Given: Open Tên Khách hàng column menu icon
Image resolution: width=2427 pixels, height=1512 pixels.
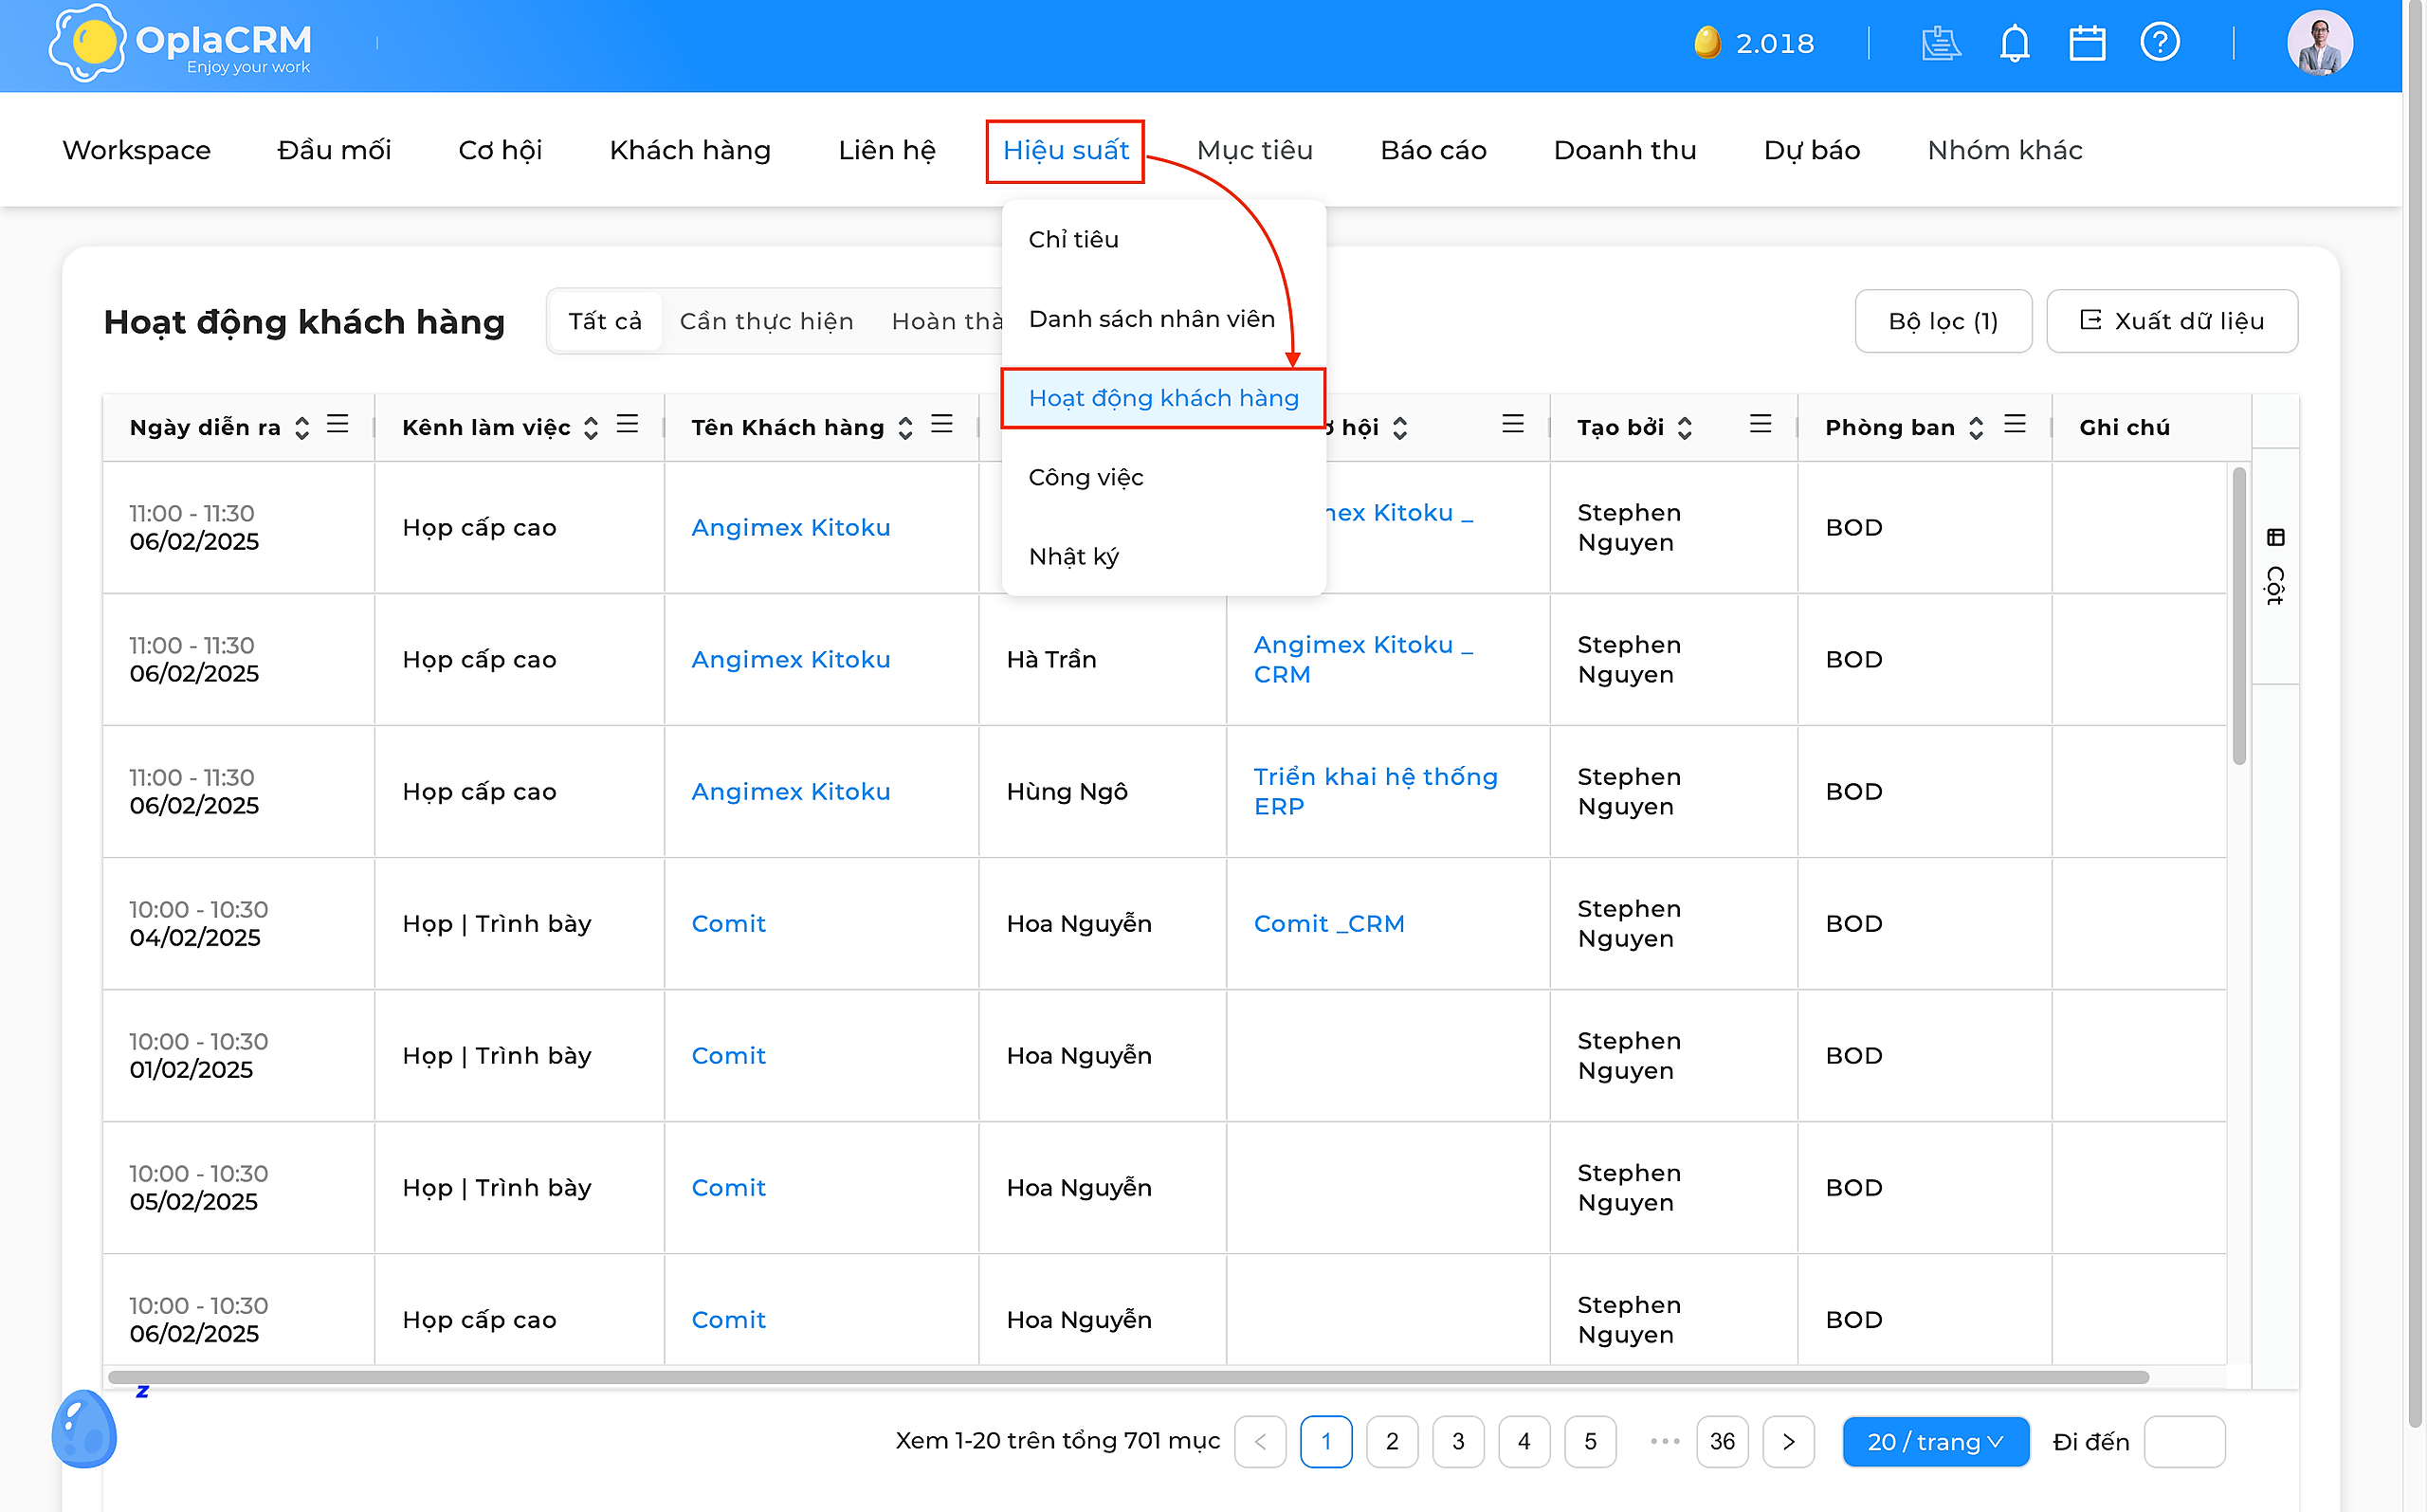Looking at the screenshot, I should tap(941, 424).
